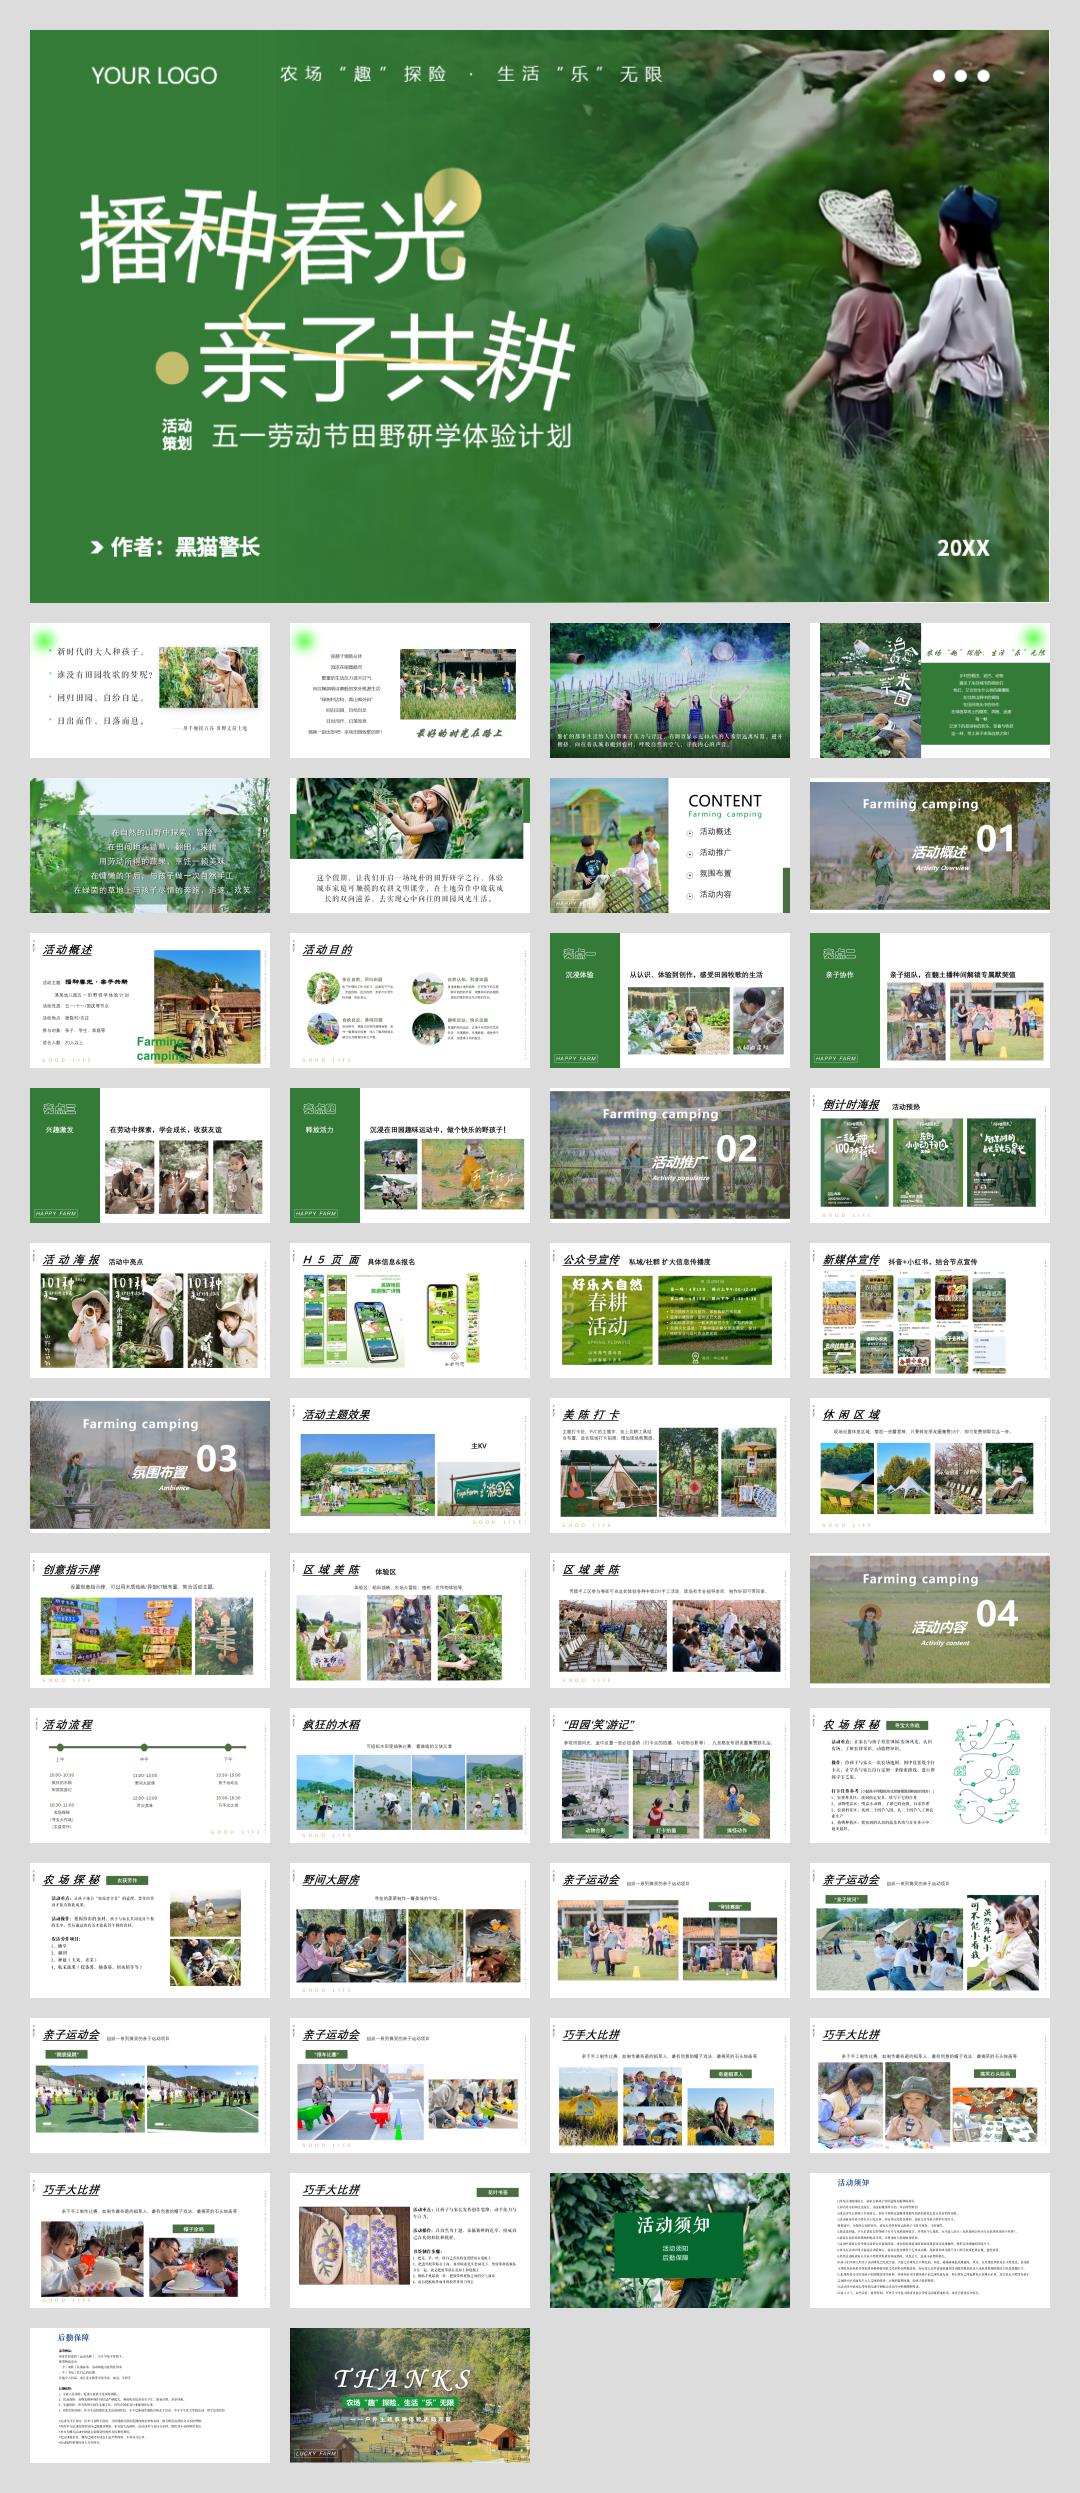Open 巧手大比拼 slide with scarecrow photo

pyautogui.click(x=670, y=2085)
